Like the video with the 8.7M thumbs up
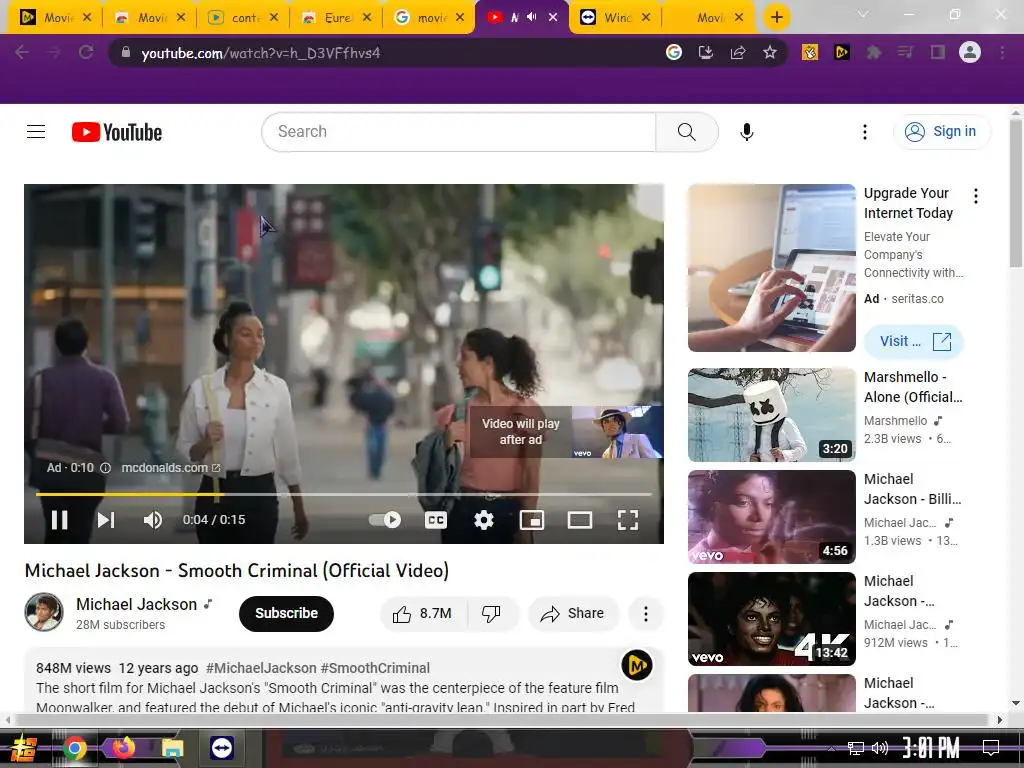 point(423,613)
